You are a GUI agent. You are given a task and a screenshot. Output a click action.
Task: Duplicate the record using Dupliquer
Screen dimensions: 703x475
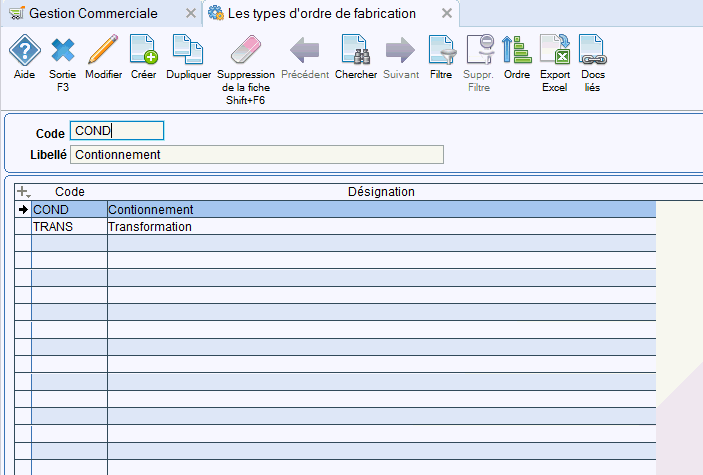[x=188, y=51]
